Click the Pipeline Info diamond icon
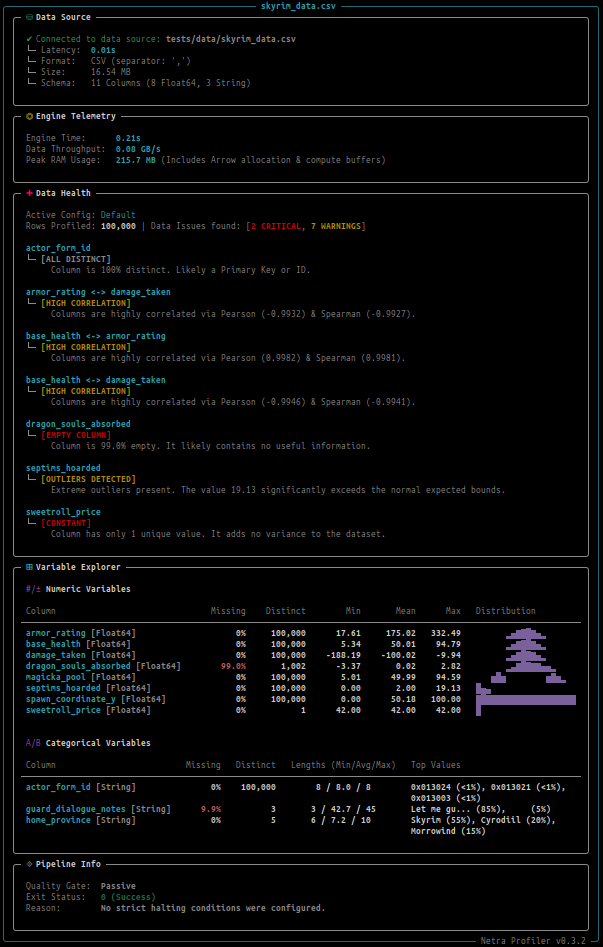The height and width of the screenshot is (947, 603). tap(30, 864)
